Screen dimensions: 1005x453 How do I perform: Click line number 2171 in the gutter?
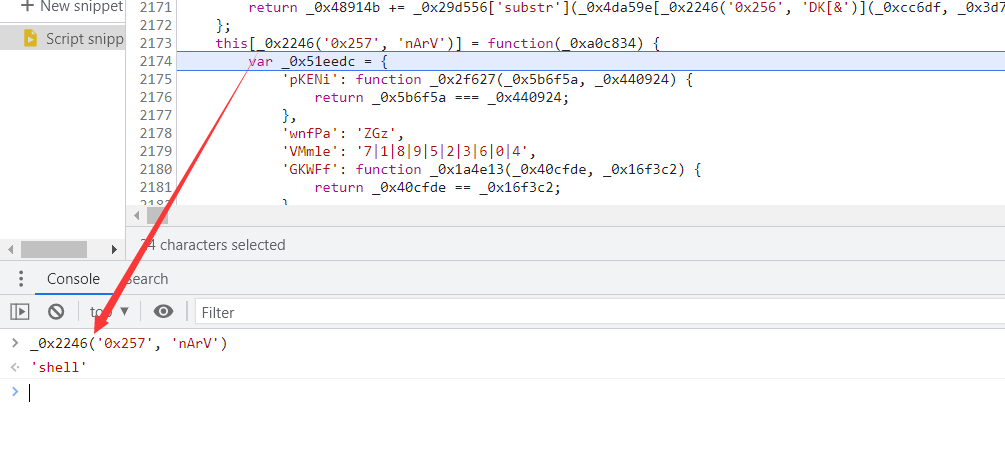click(156, 7)
